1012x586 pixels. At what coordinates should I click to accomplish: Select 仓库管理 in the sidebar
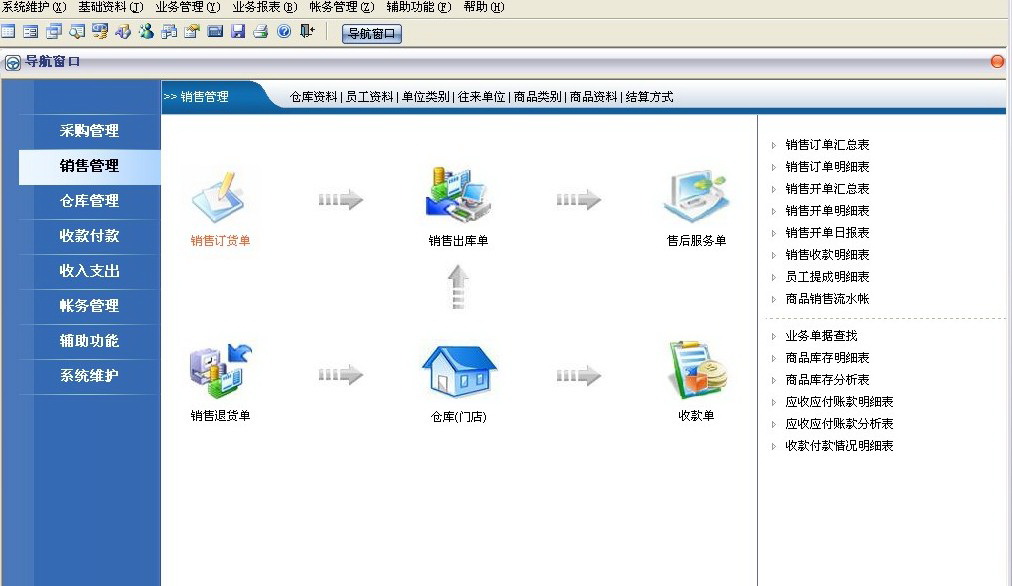89,201
